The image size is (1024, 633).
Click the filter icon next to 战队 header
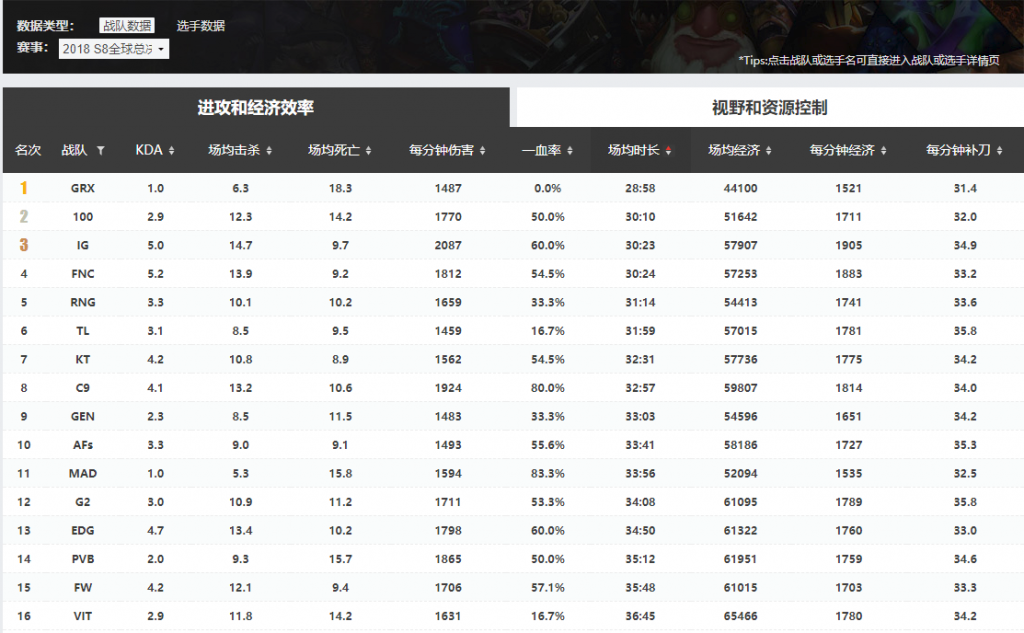tap(101, 150)
